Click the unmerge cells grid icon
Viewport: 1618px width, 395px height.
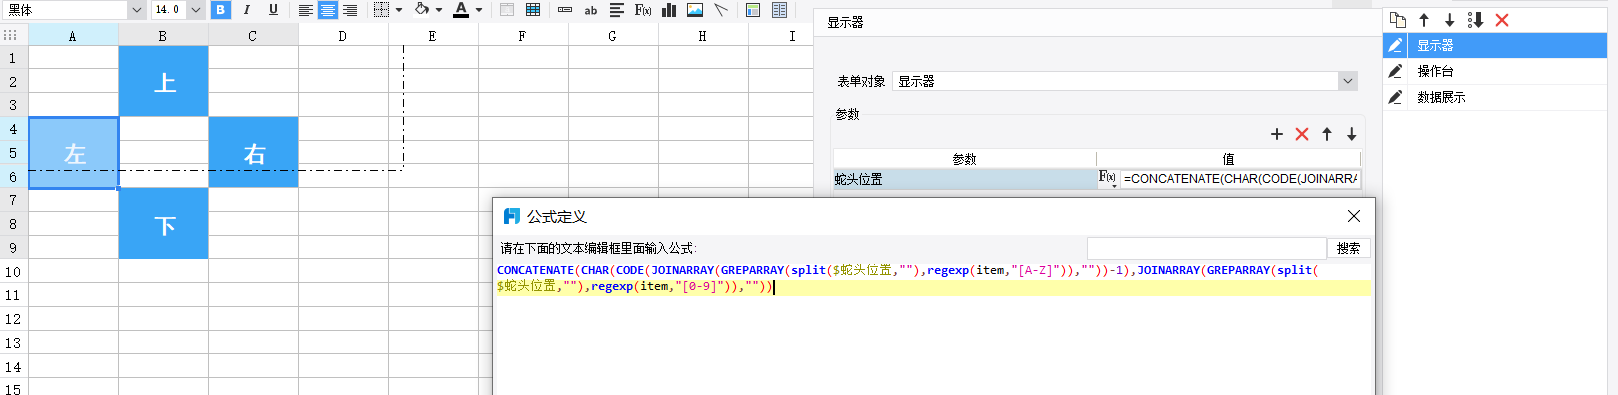(533, 10)
